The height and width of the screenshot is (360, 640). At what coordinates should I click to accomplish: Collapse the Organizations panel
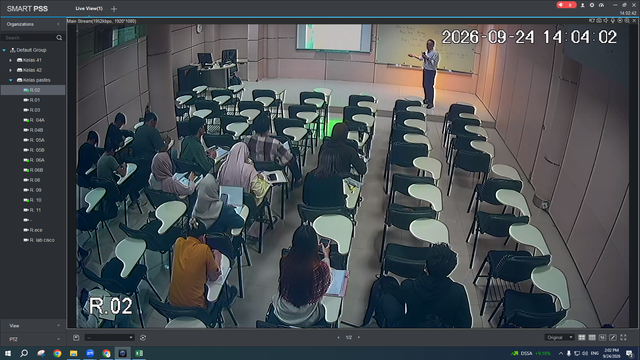click(58, 24)
